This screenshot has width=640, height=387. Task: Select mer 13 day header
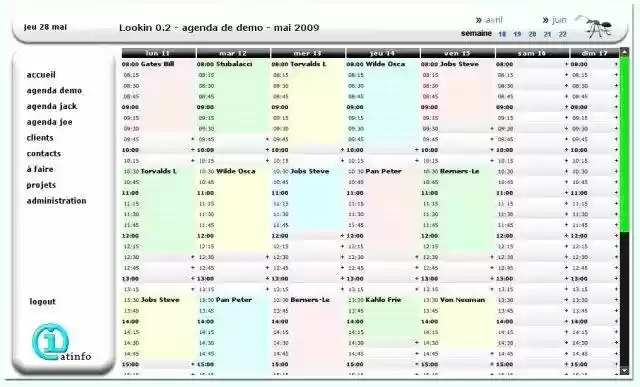[308, 53]
